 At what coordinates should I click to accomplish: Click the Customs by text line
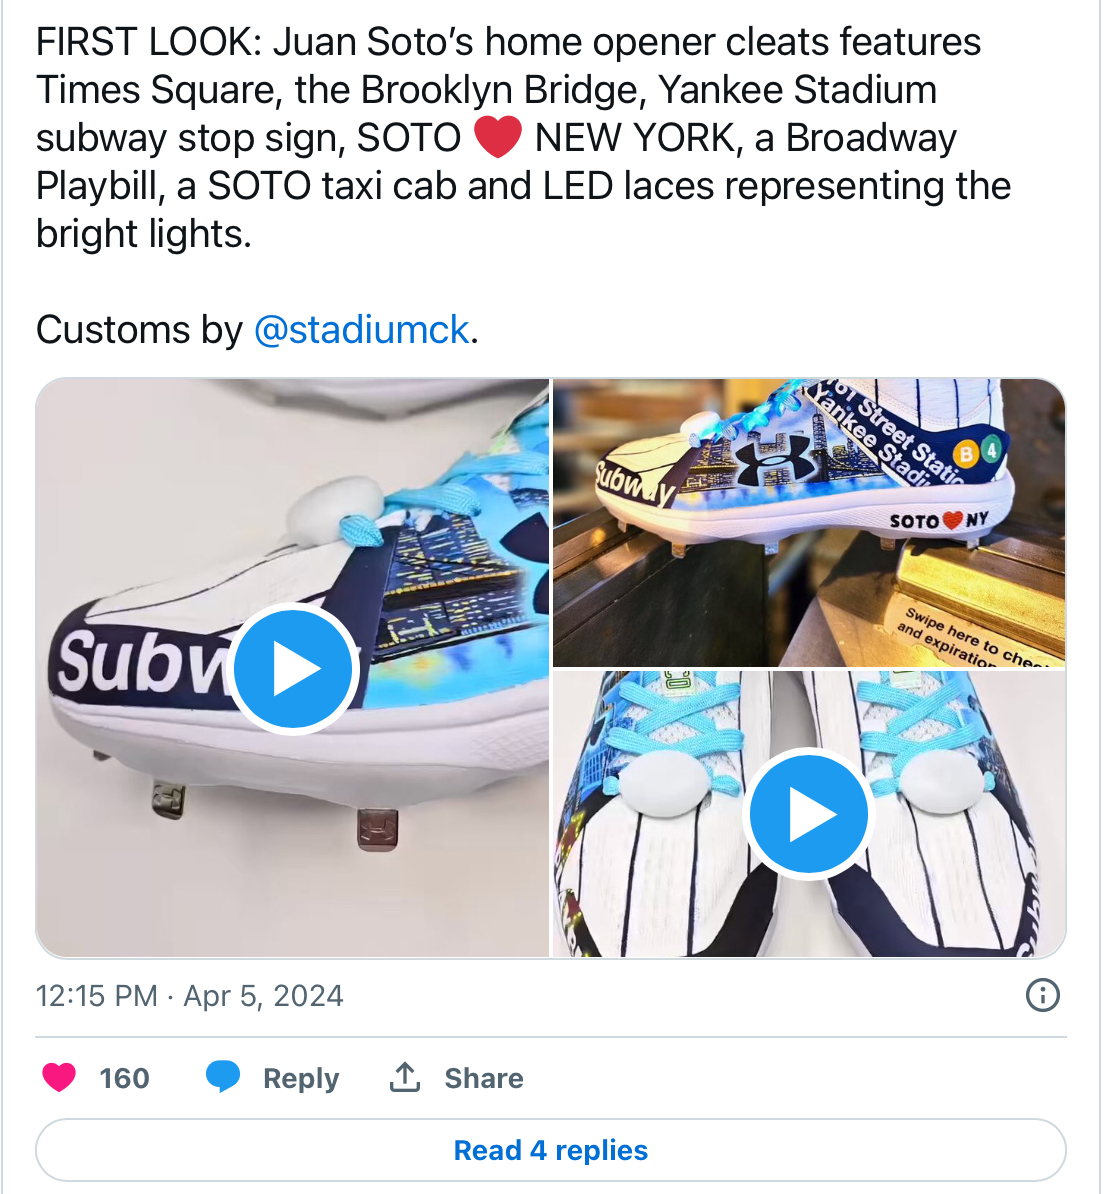click(x=257, y=330)
